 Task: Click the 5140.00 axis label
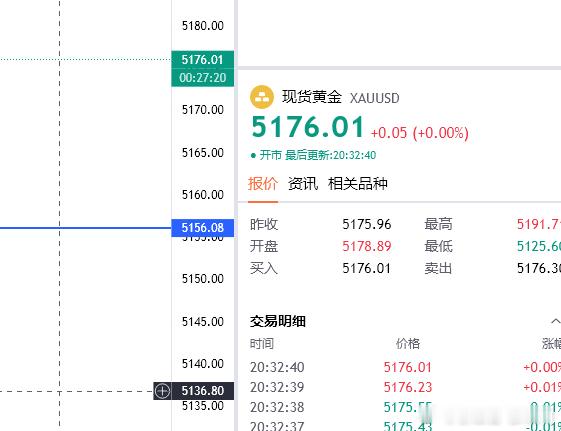pos(203,364)
